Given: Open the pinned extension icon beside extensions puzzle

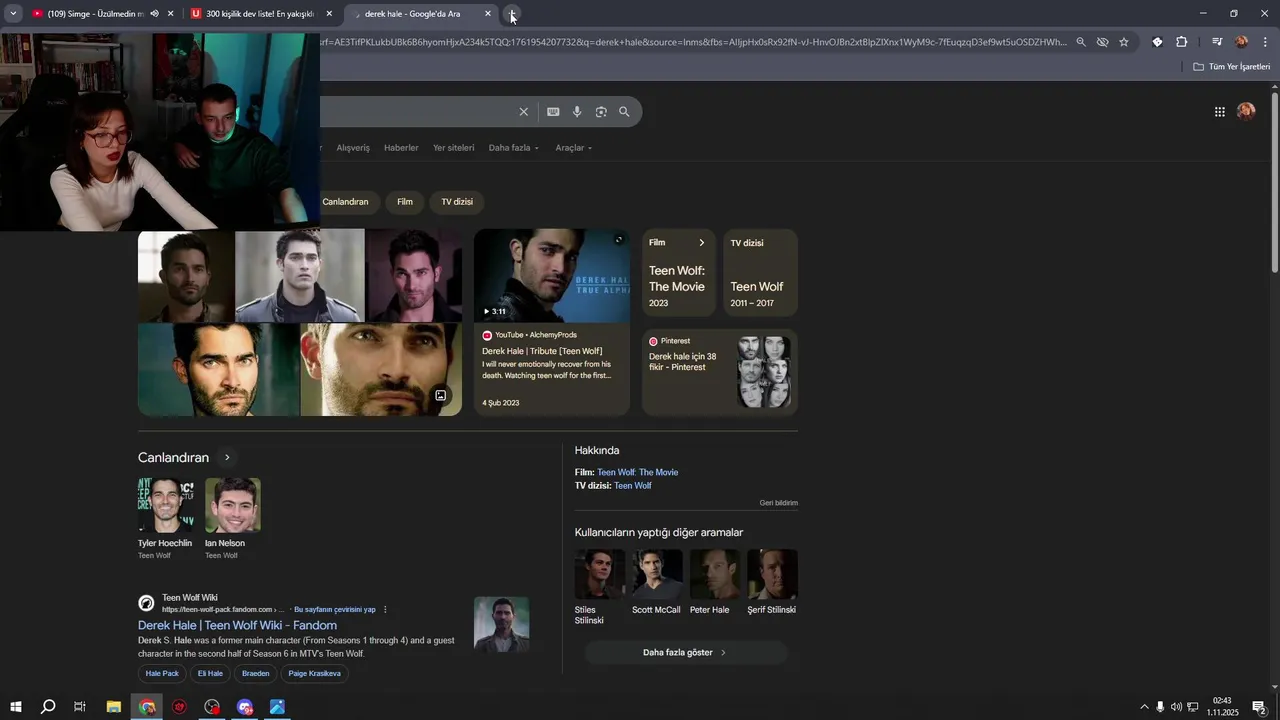Looking at the screenshot, I should (1157, 42).
